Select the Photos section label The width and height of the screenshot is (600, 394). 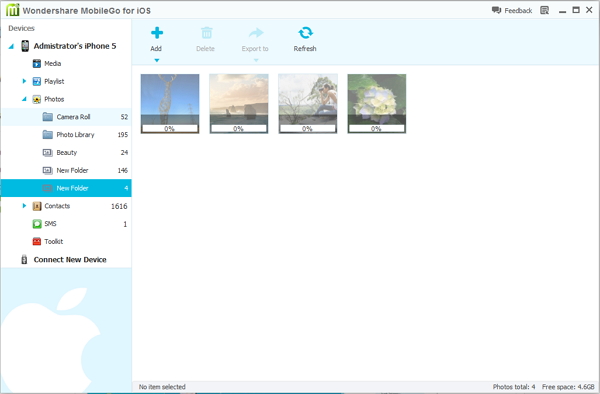pyautogui.click(x=54, y=99)
